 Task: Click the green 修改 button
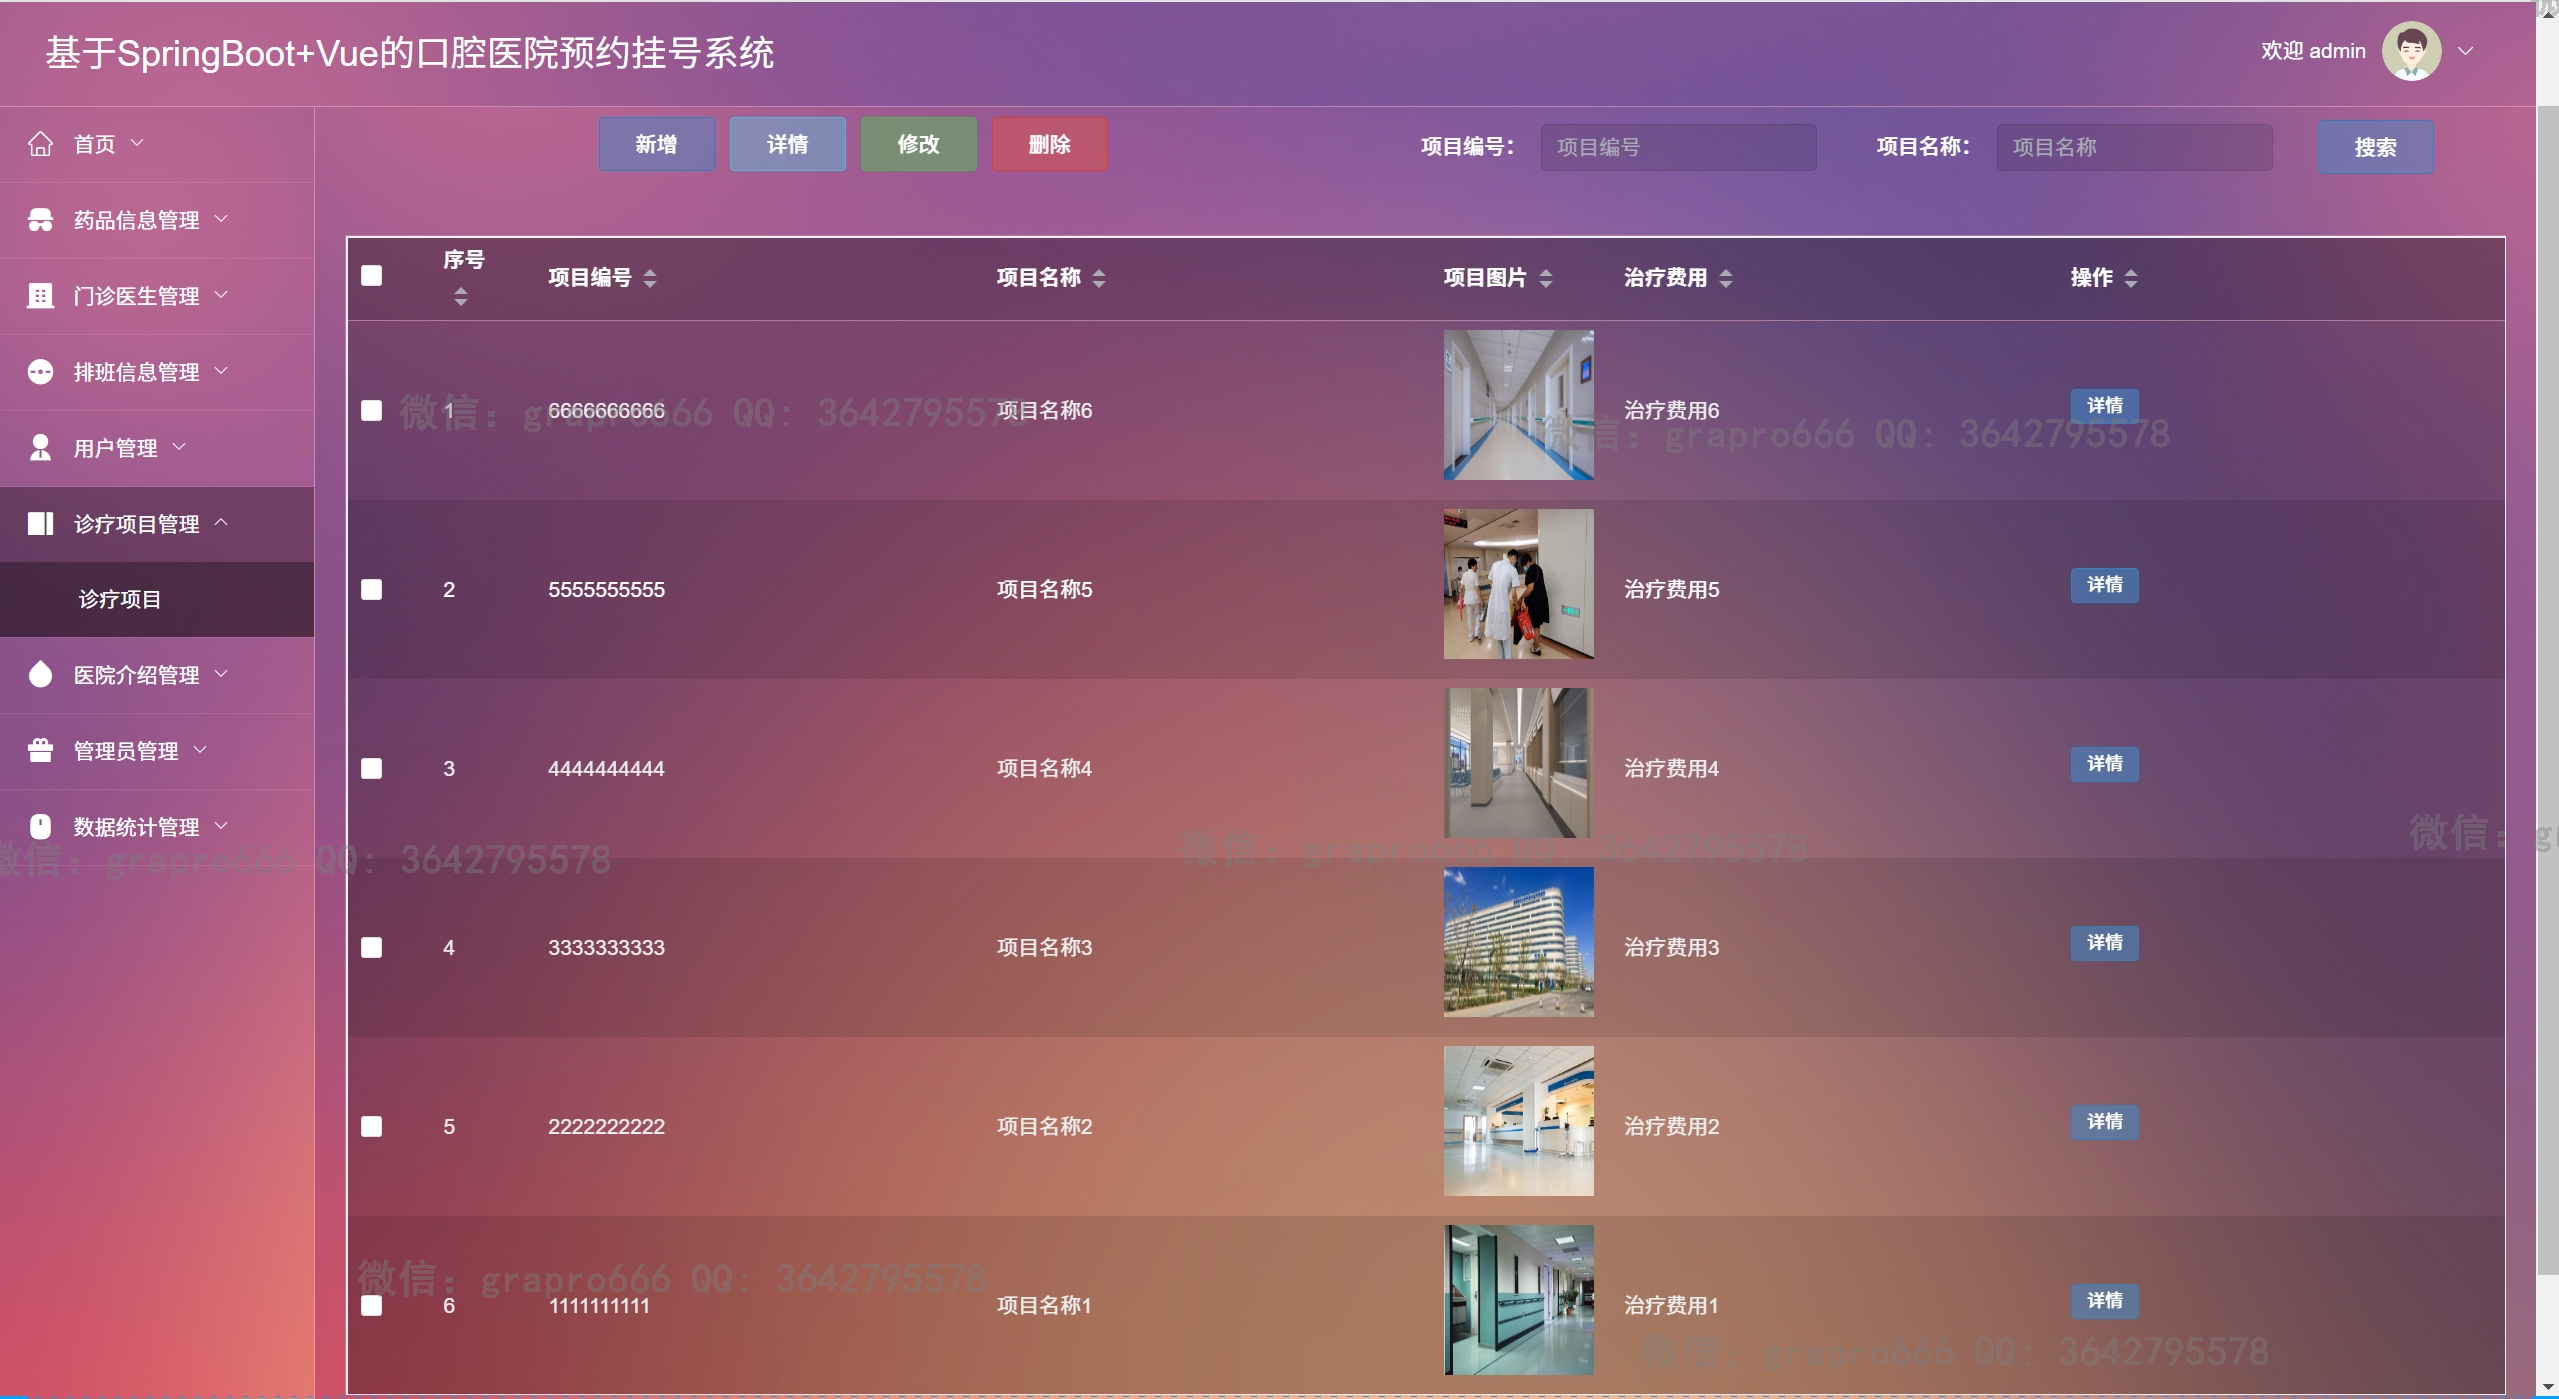click(918, 144)
